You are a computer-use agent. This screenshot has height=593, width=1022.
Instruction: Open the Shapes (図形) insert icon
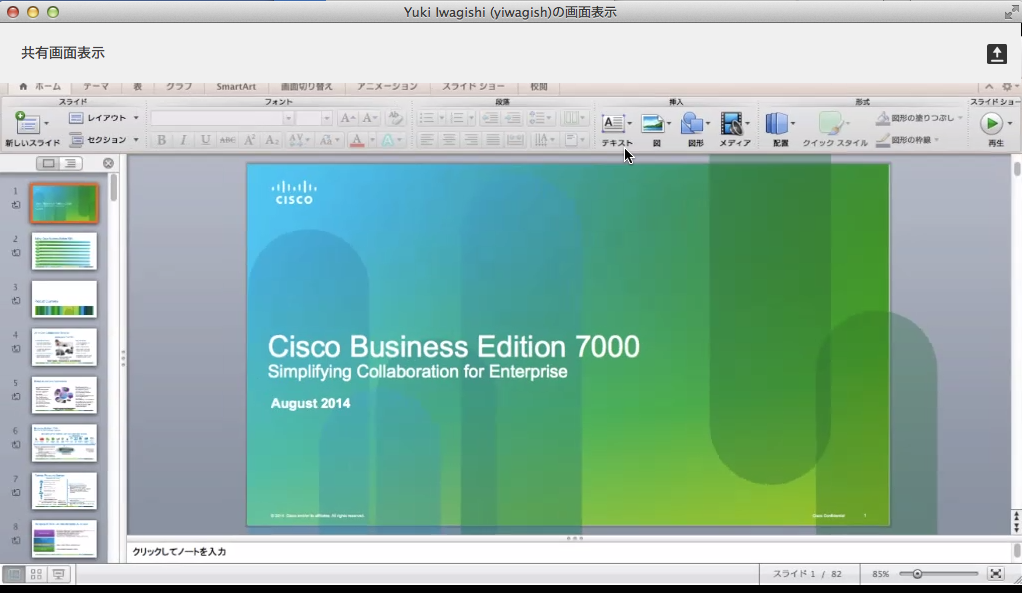692,123
